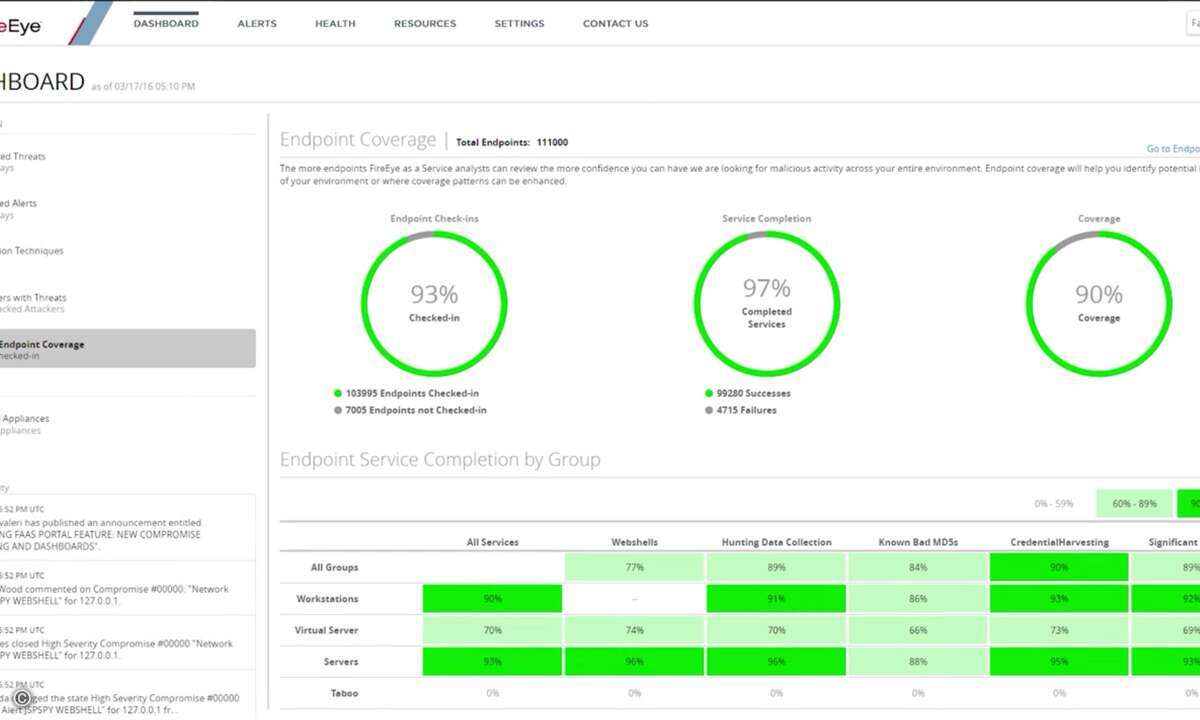Select the 60% - 89% legend range
This screenshot has width=1200, height=720.
(x=1133, y=504)
